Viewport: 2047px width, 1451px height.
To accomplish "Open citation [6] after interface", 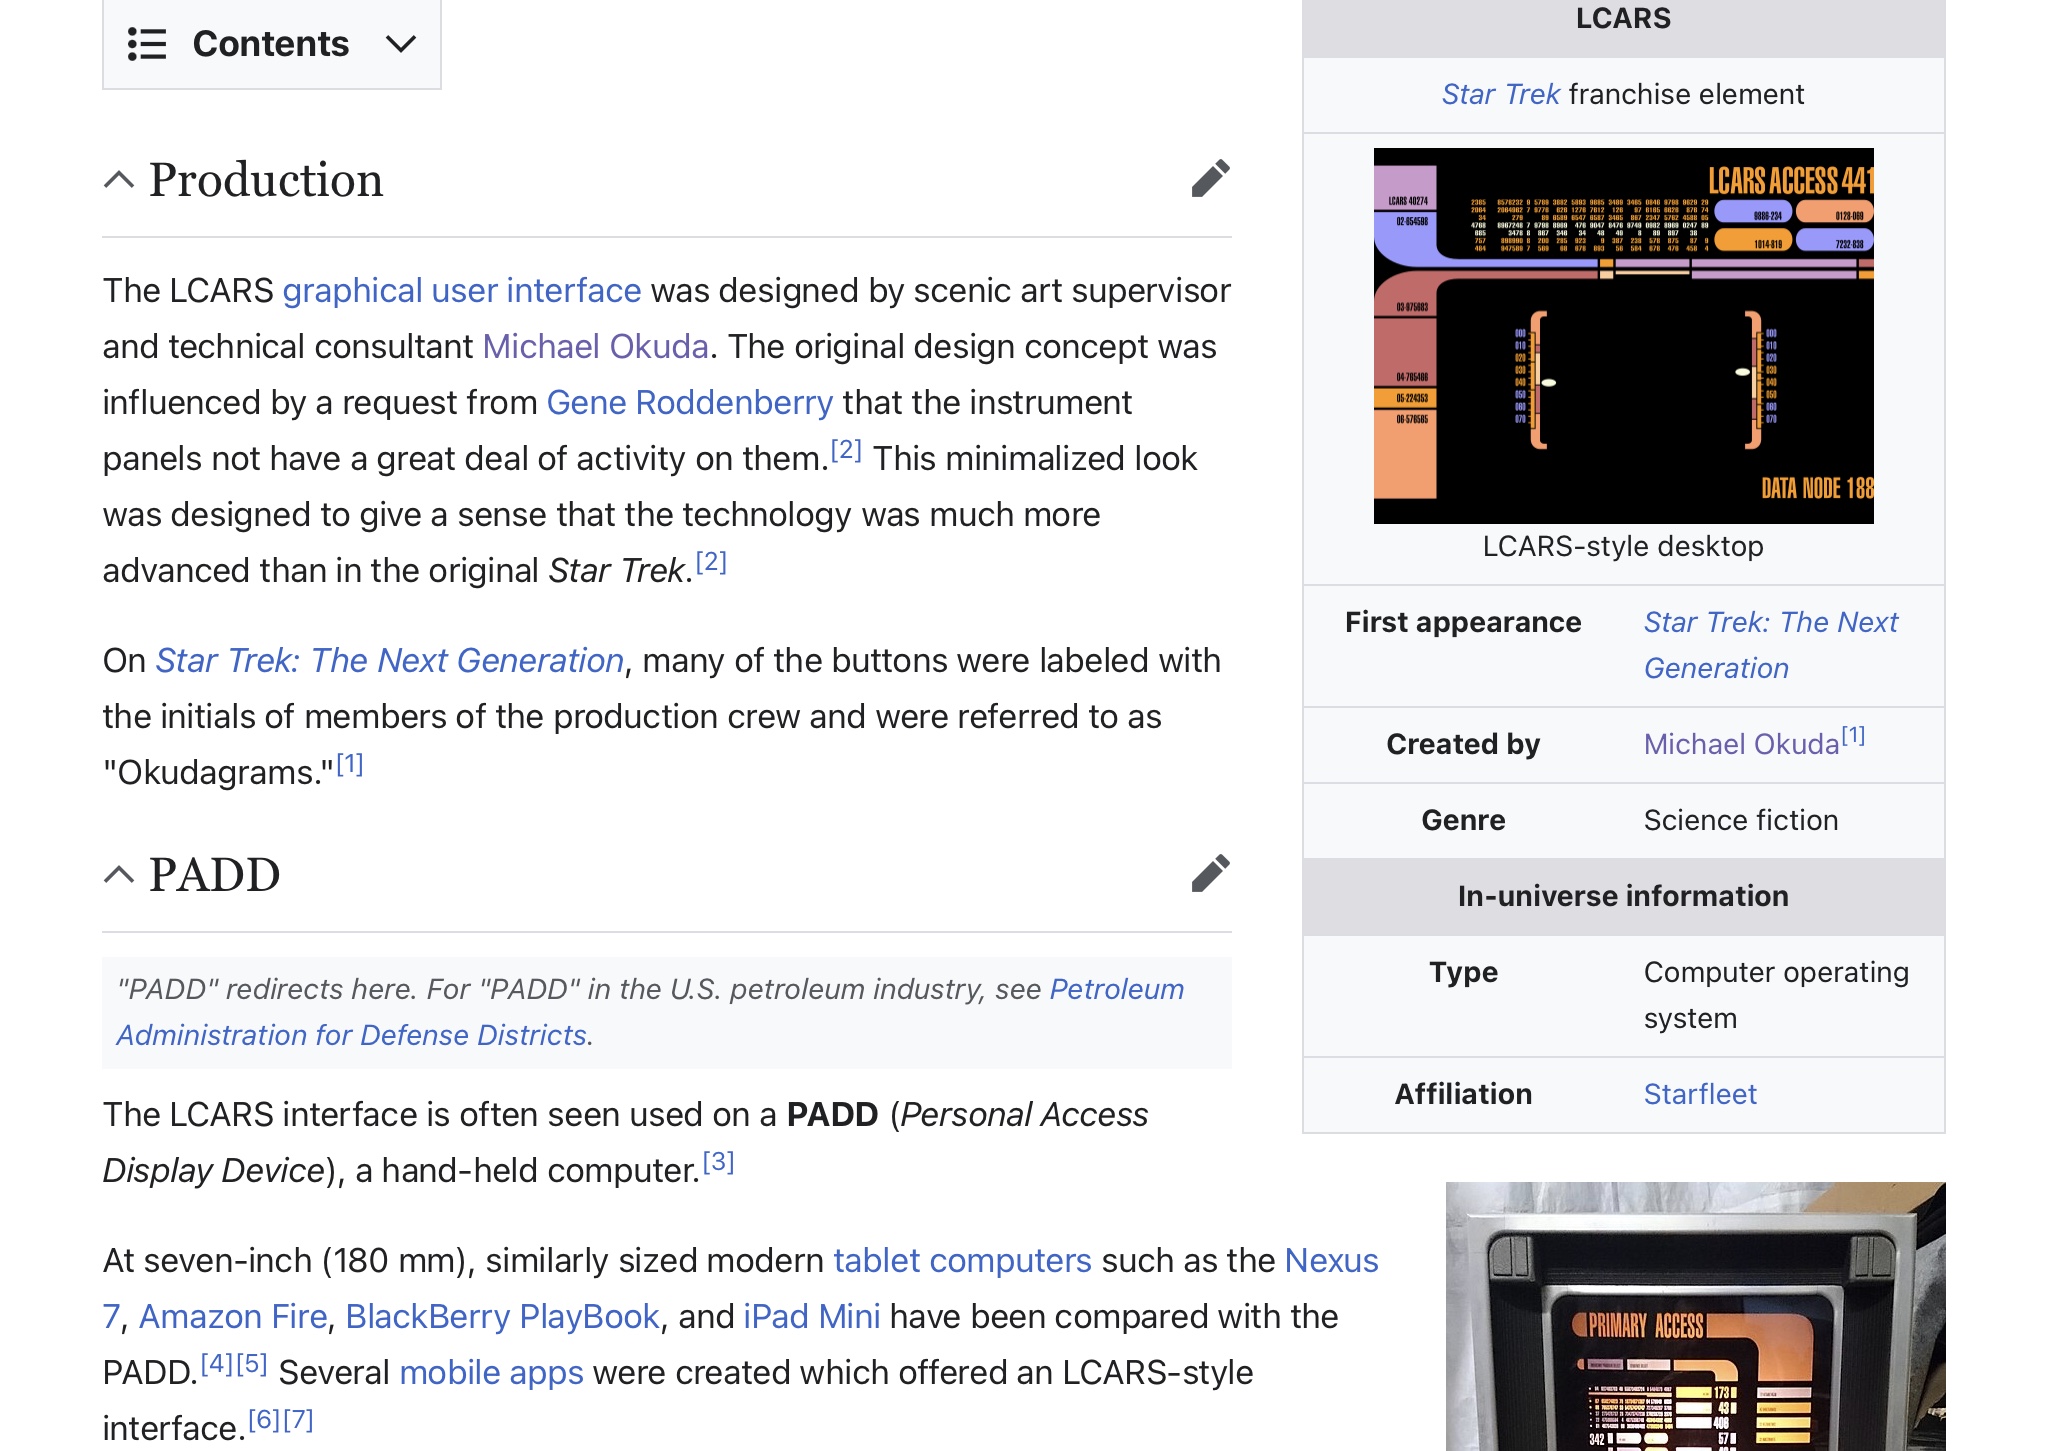I will (x=264, y=1420).
